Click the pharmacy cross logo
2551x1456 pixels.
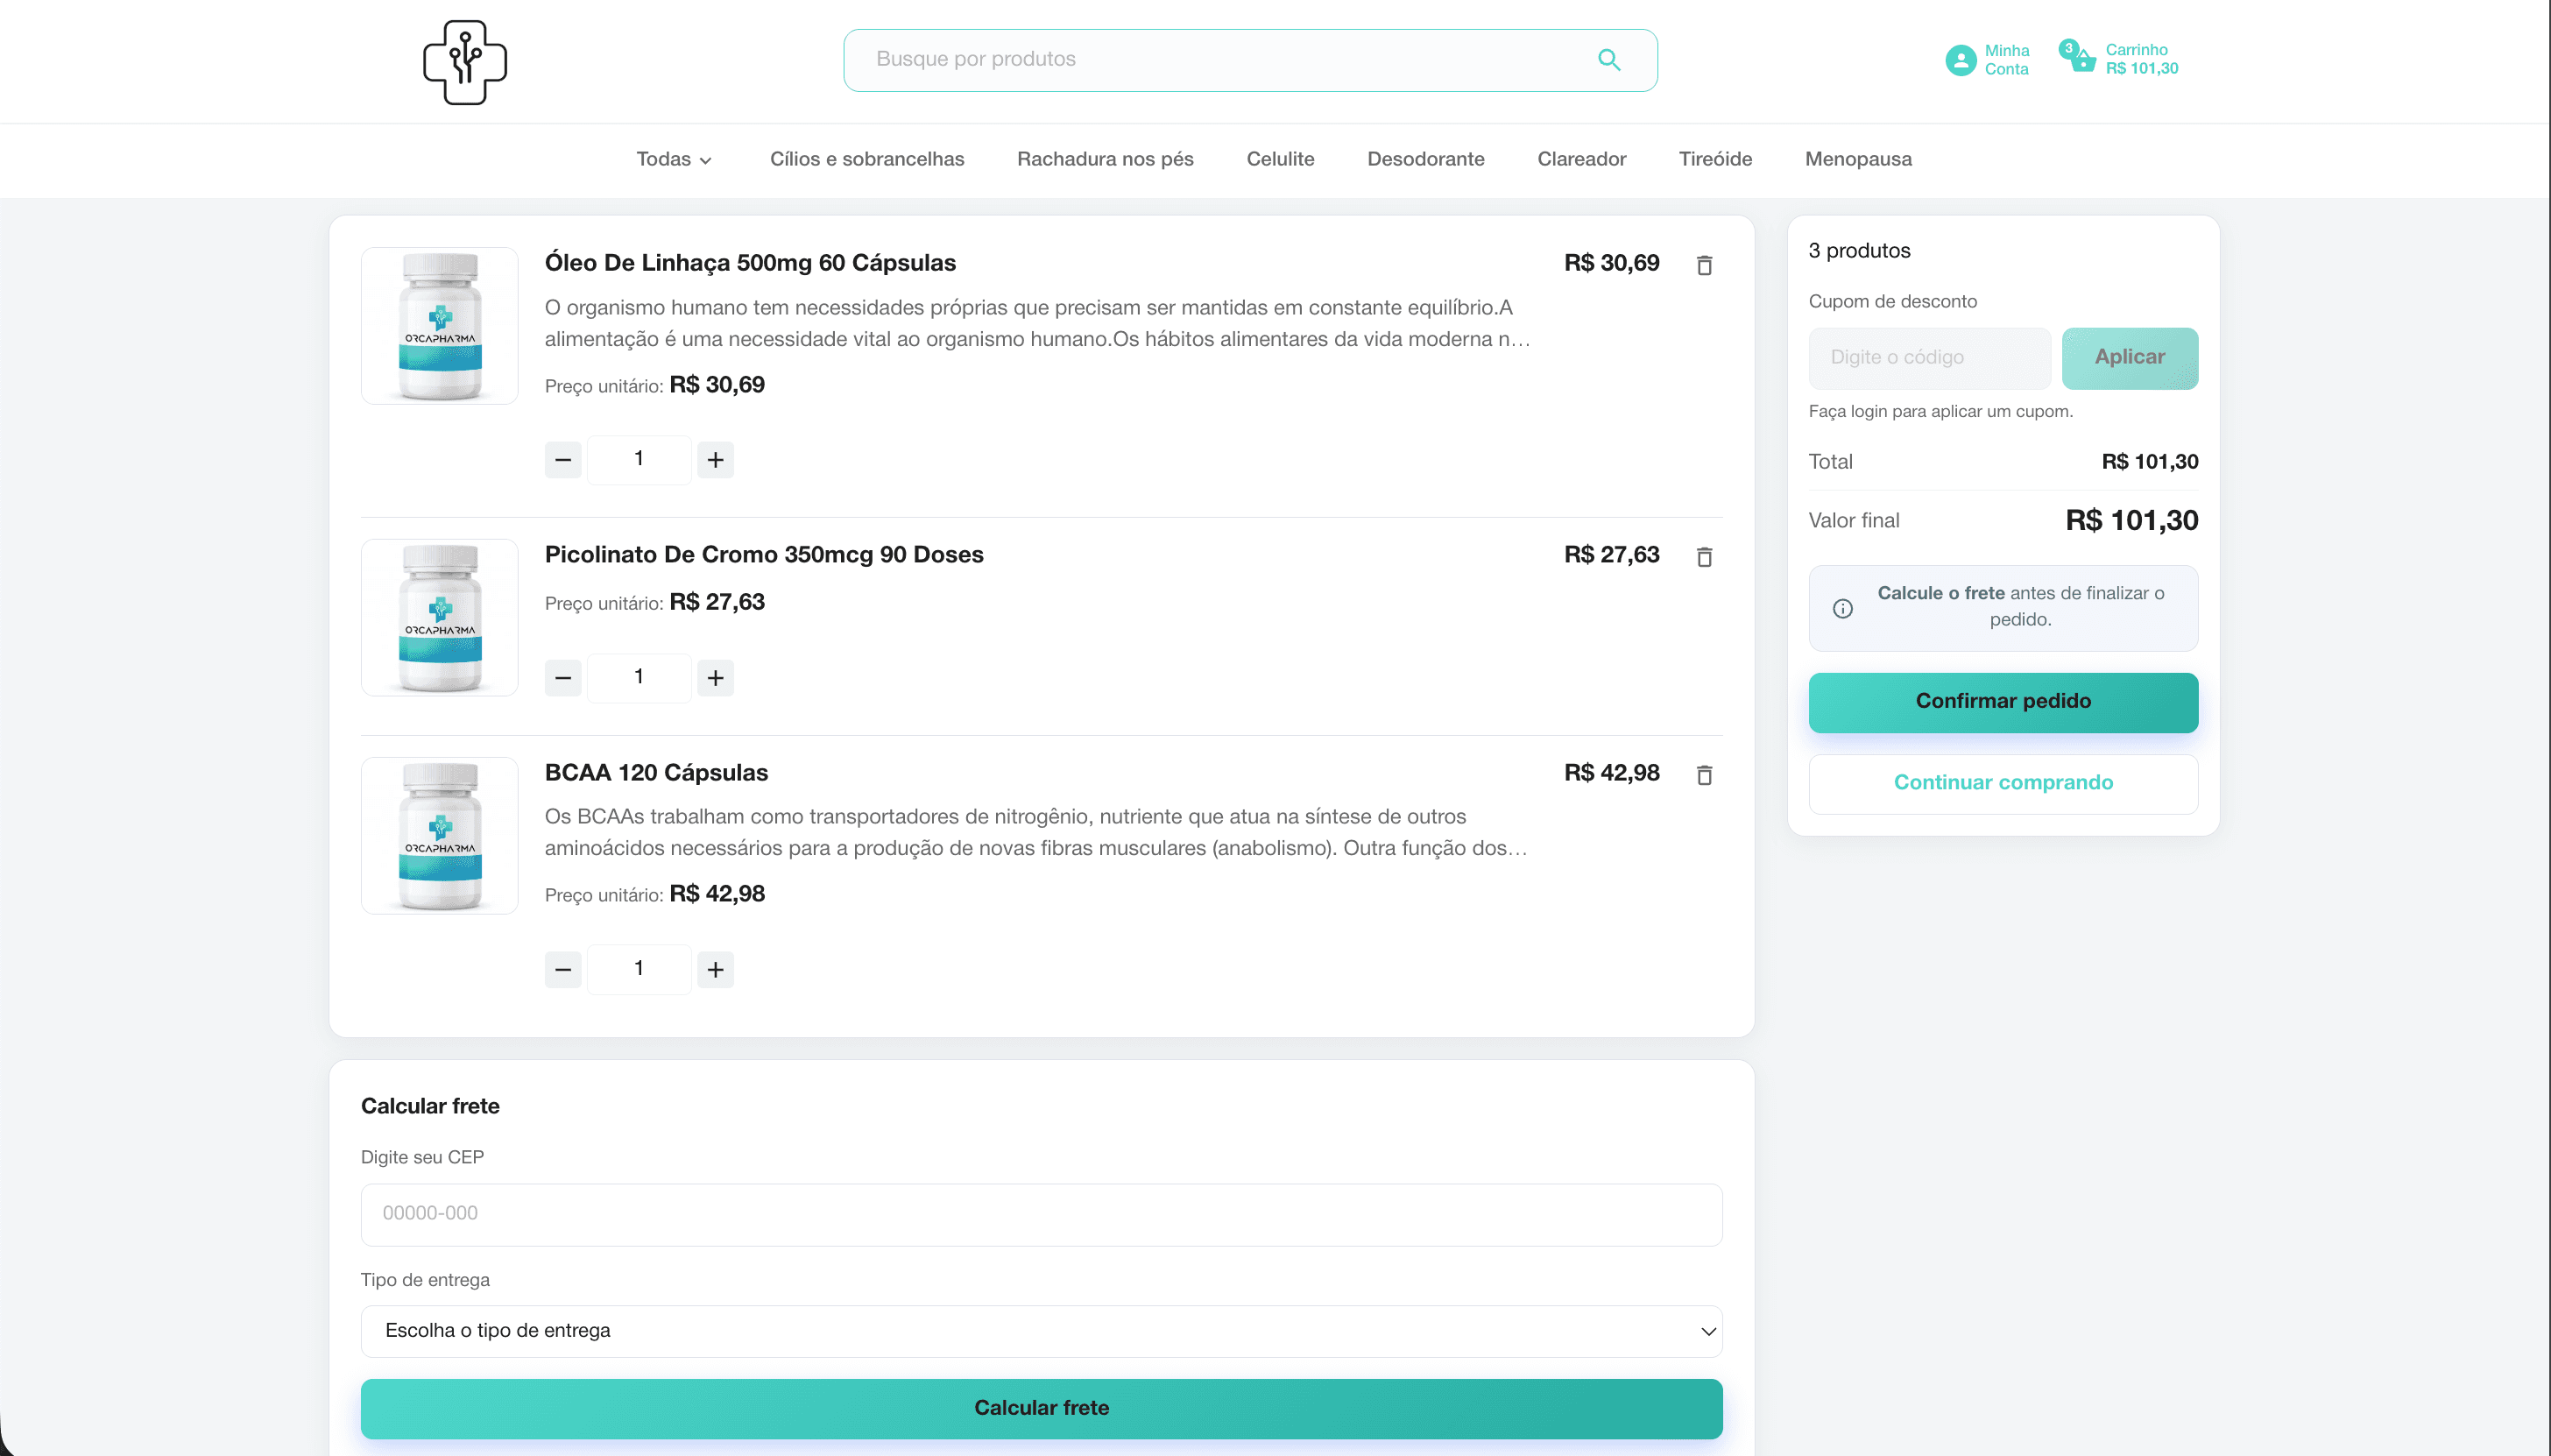tap(465, 62)
